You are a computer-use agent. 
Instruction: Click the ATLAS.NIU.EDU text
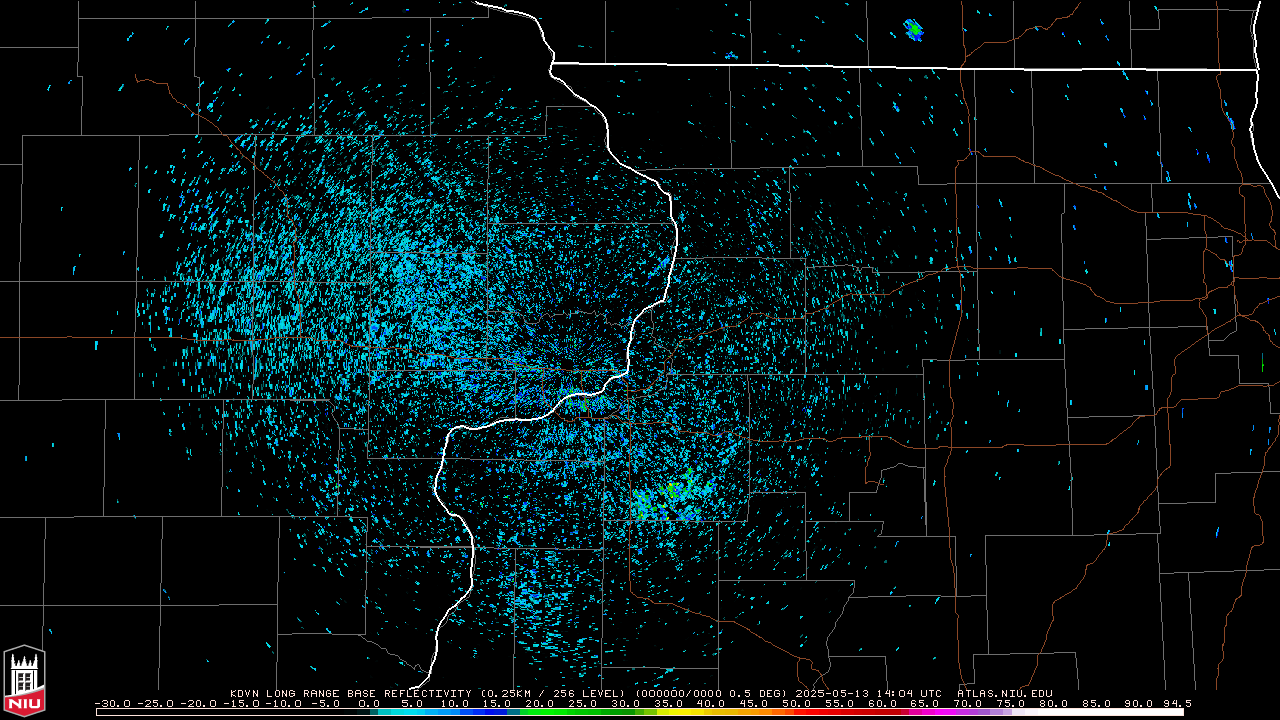tap(1005, 693)
